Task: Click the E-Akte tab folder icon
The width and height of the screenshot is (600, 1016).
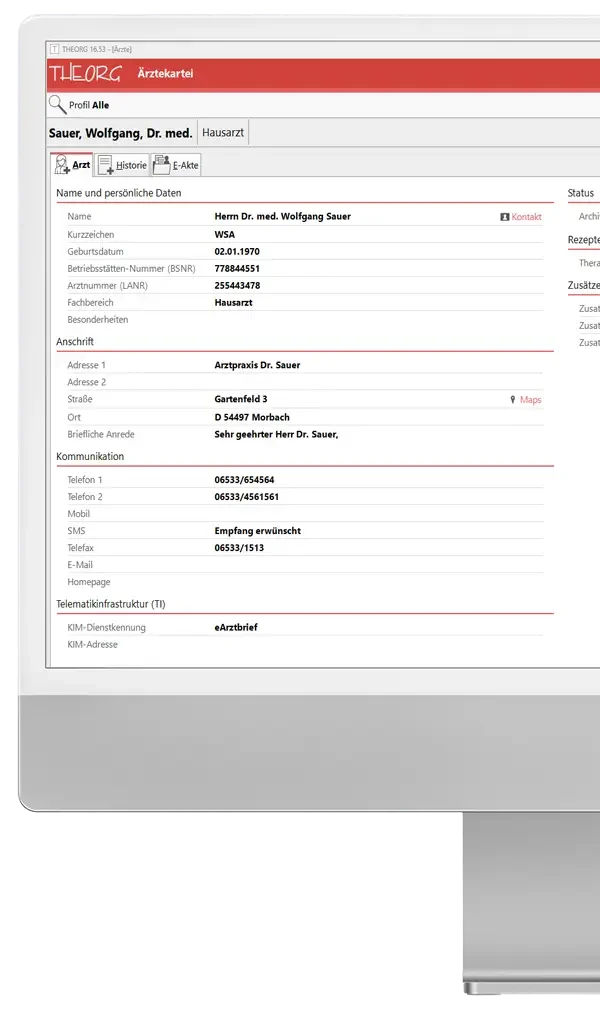Action: pyautogui.click(x=161, y=165)
